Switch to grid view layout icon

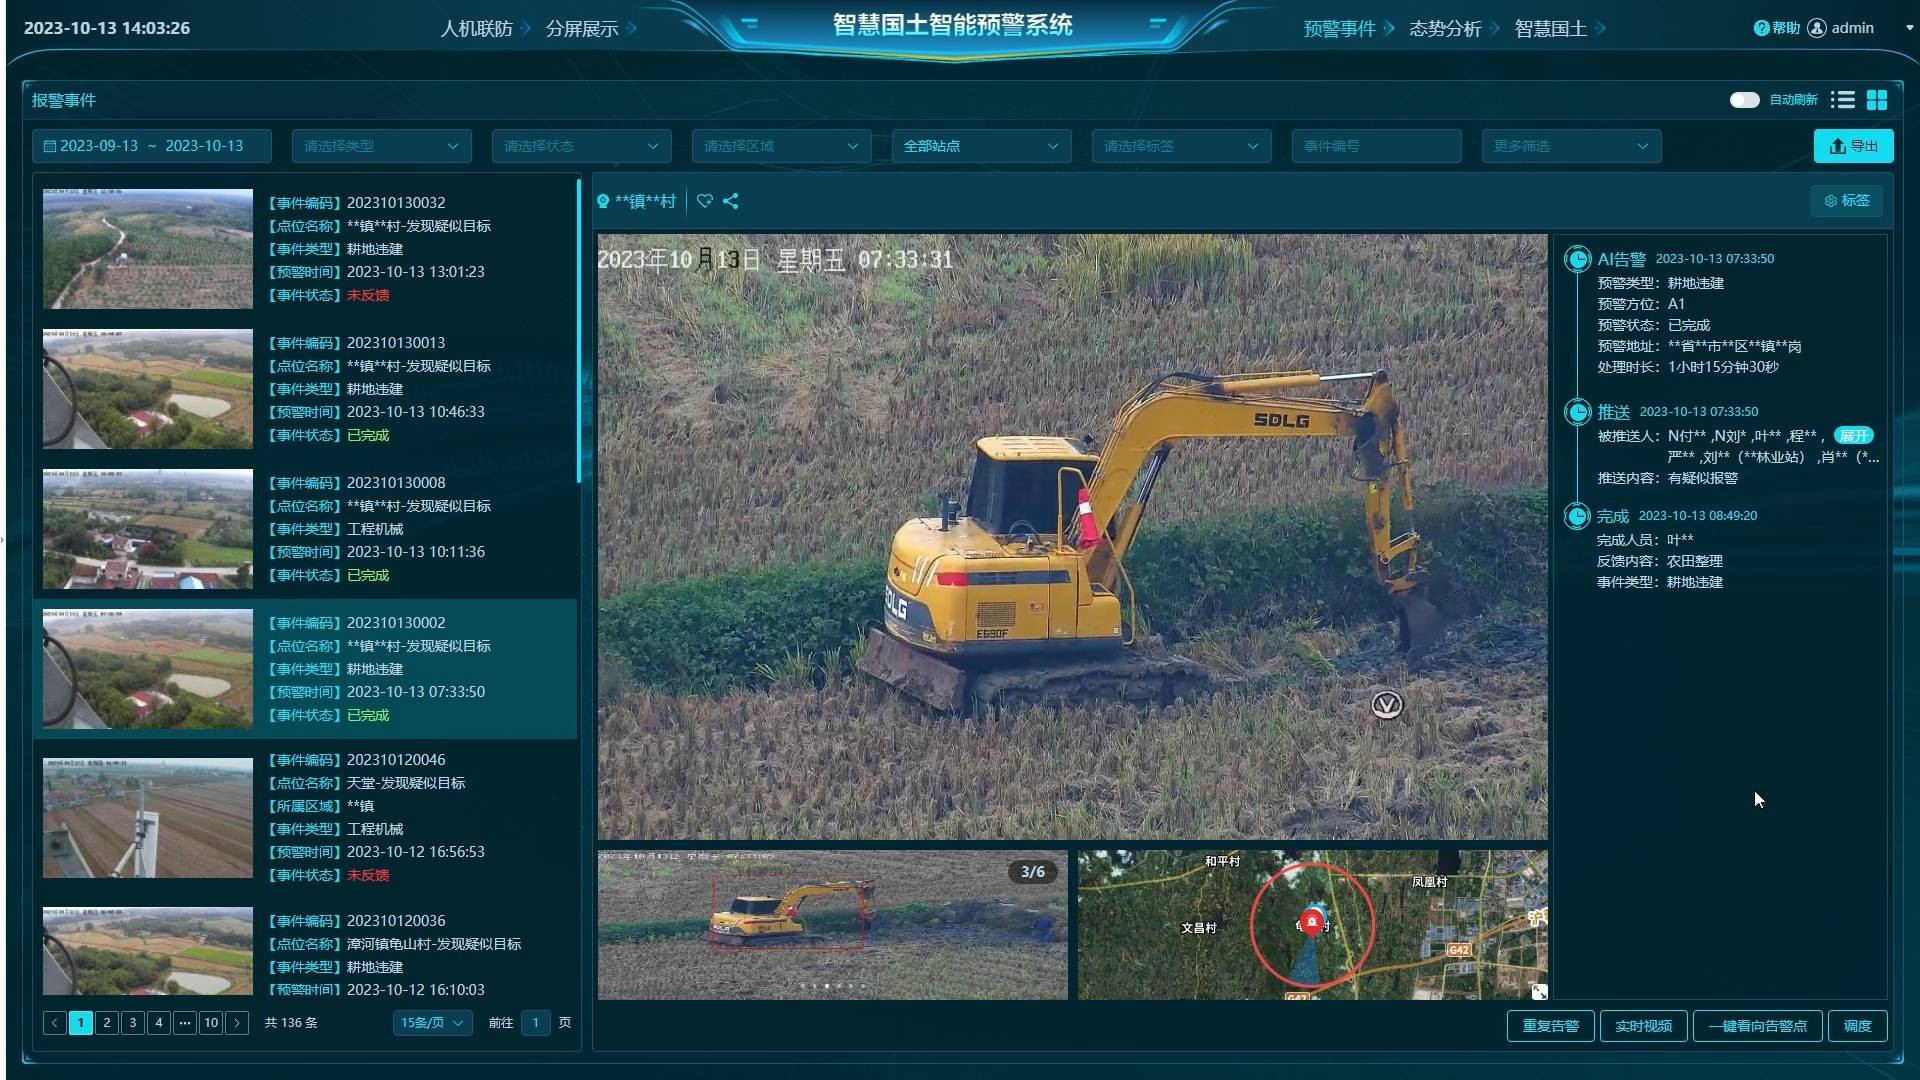click(1877, 100)
